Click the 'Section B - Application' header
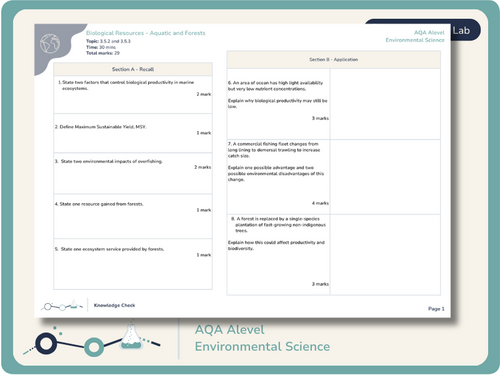The image size is (500, 375). point(334,60)
